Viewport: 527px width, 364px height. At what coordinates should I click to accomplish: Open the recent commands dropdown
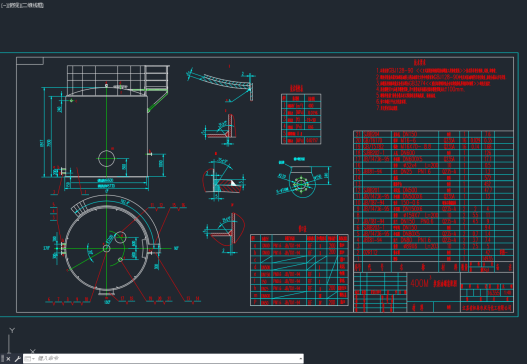click(x=29, y=359)
